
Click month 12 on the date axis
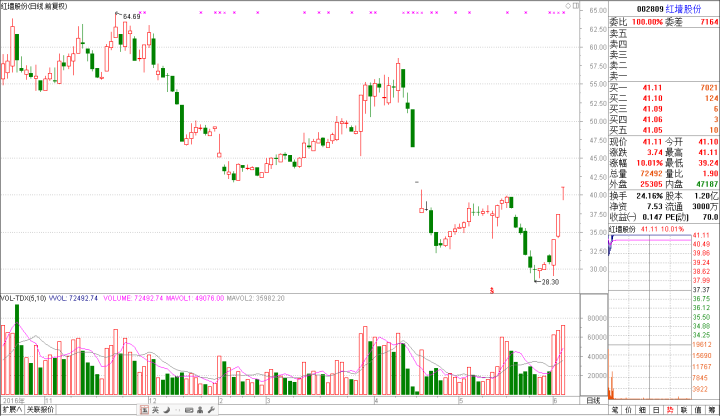[152, 401]
